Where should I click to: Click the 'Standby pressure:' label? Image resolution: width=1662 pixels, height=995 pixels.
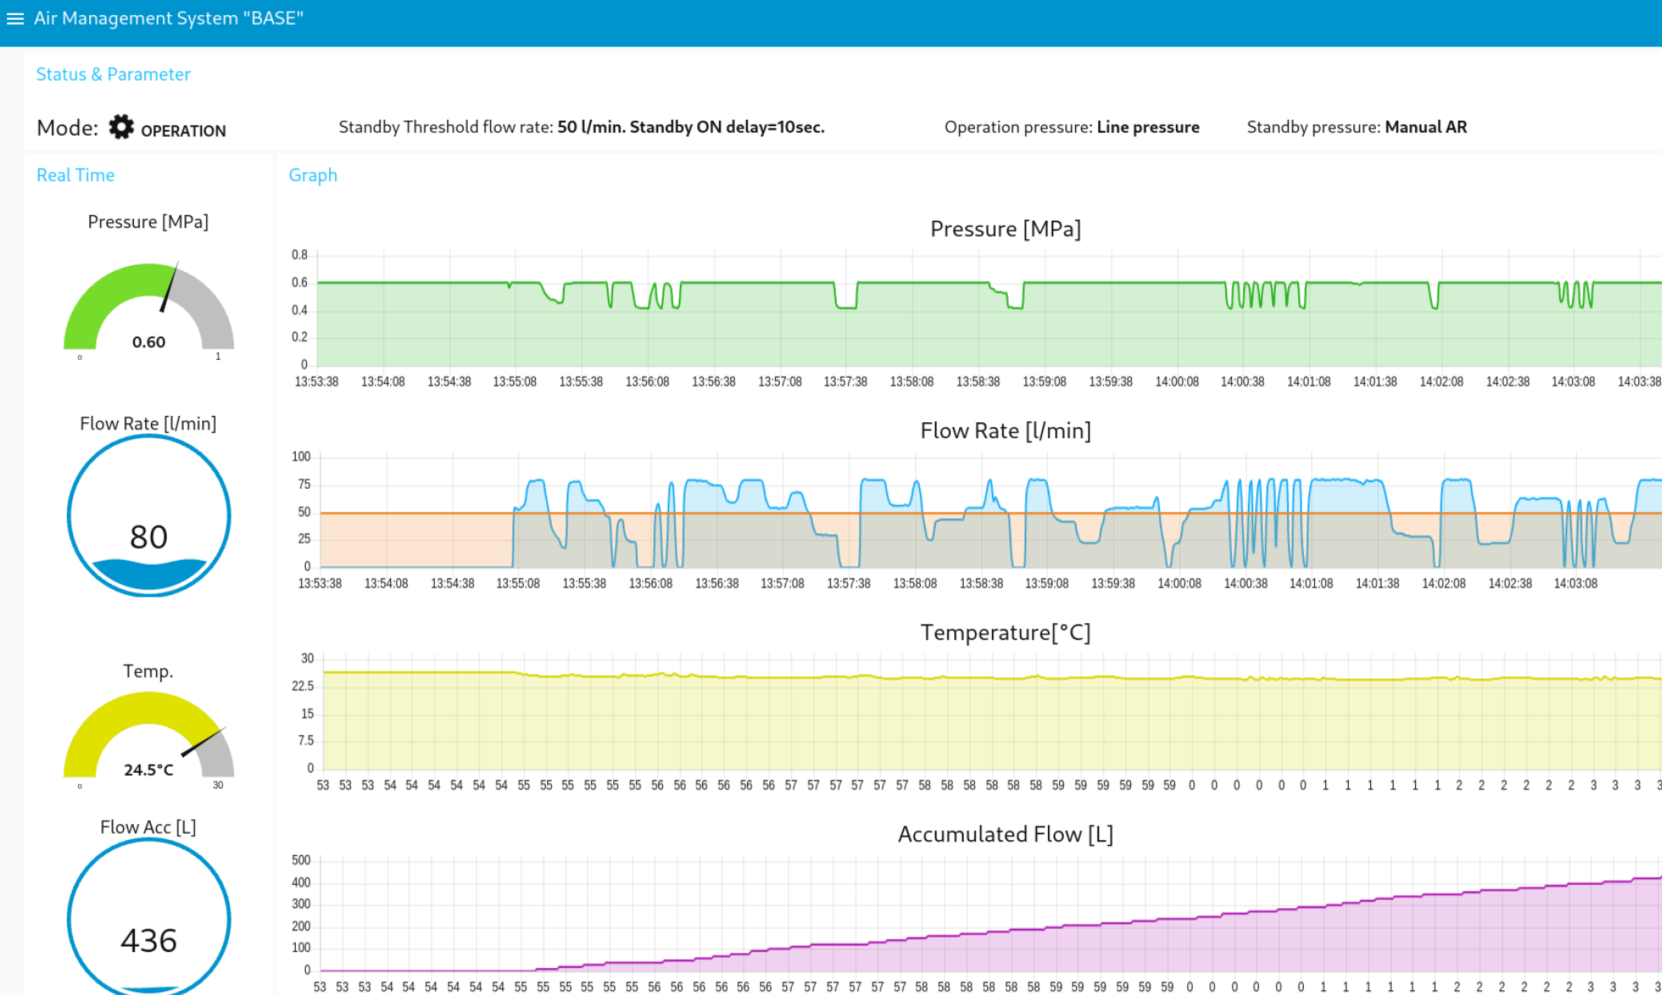(1313, 127)
